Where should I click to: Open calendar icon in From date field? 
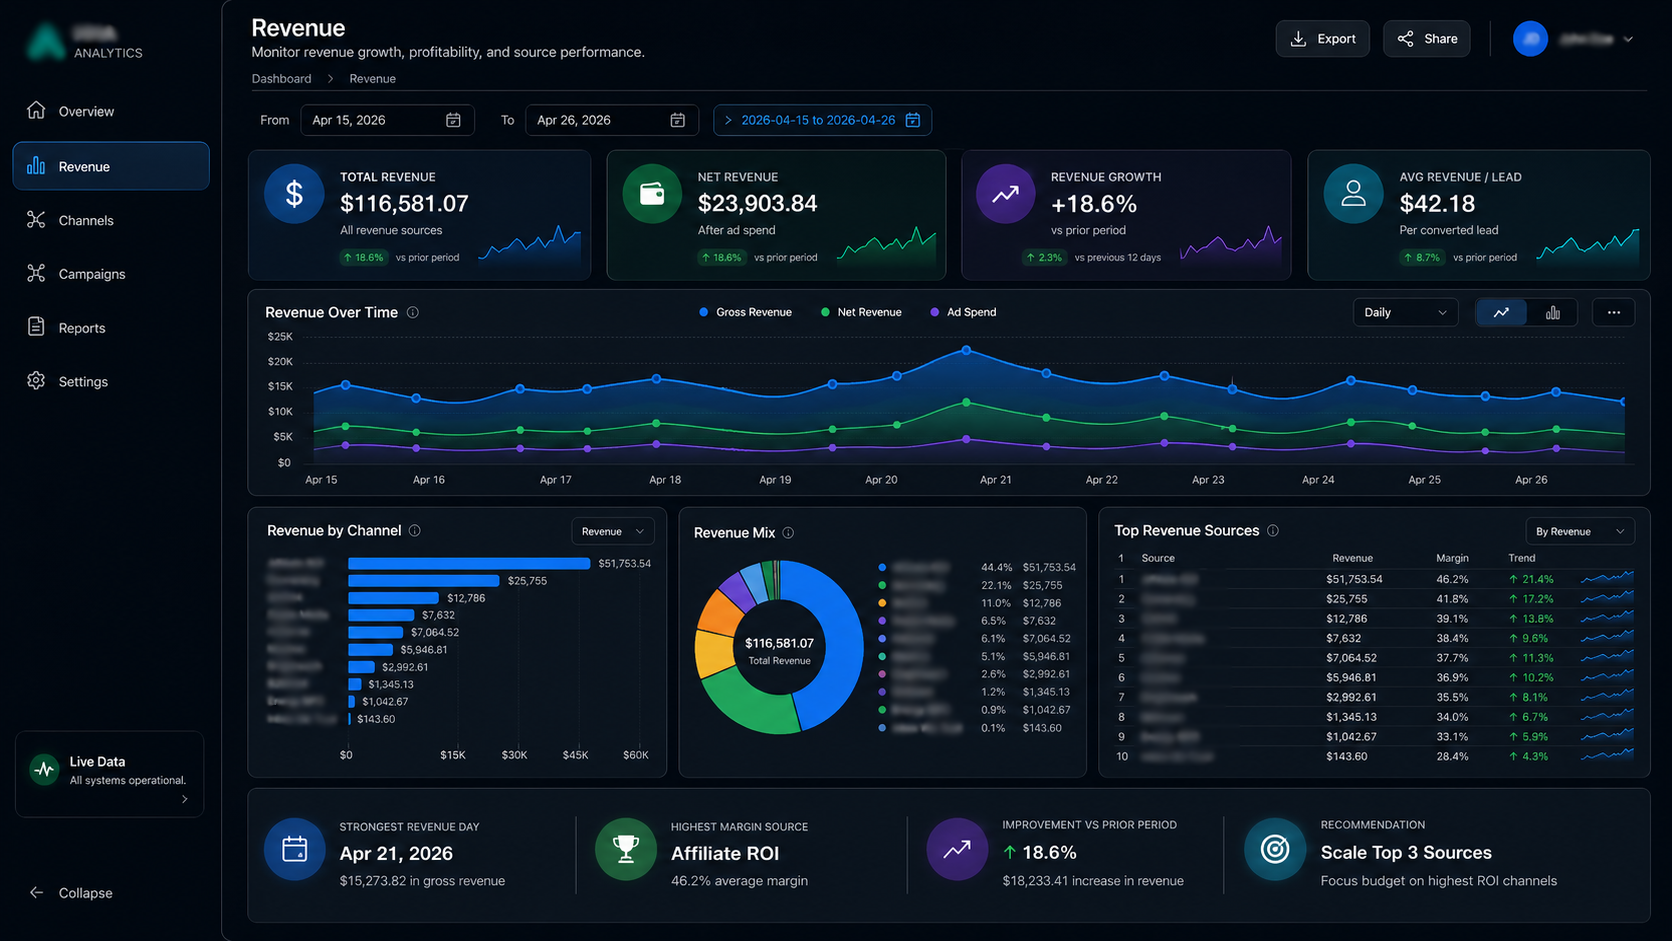(x=453, y=120)
